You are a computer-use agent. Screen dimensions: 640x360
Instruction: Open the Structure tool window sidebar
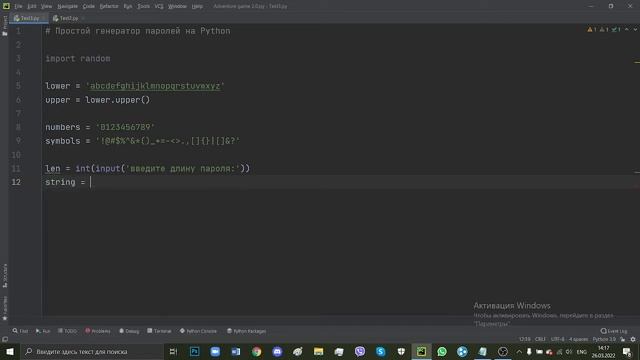click(x=5, y=276)
